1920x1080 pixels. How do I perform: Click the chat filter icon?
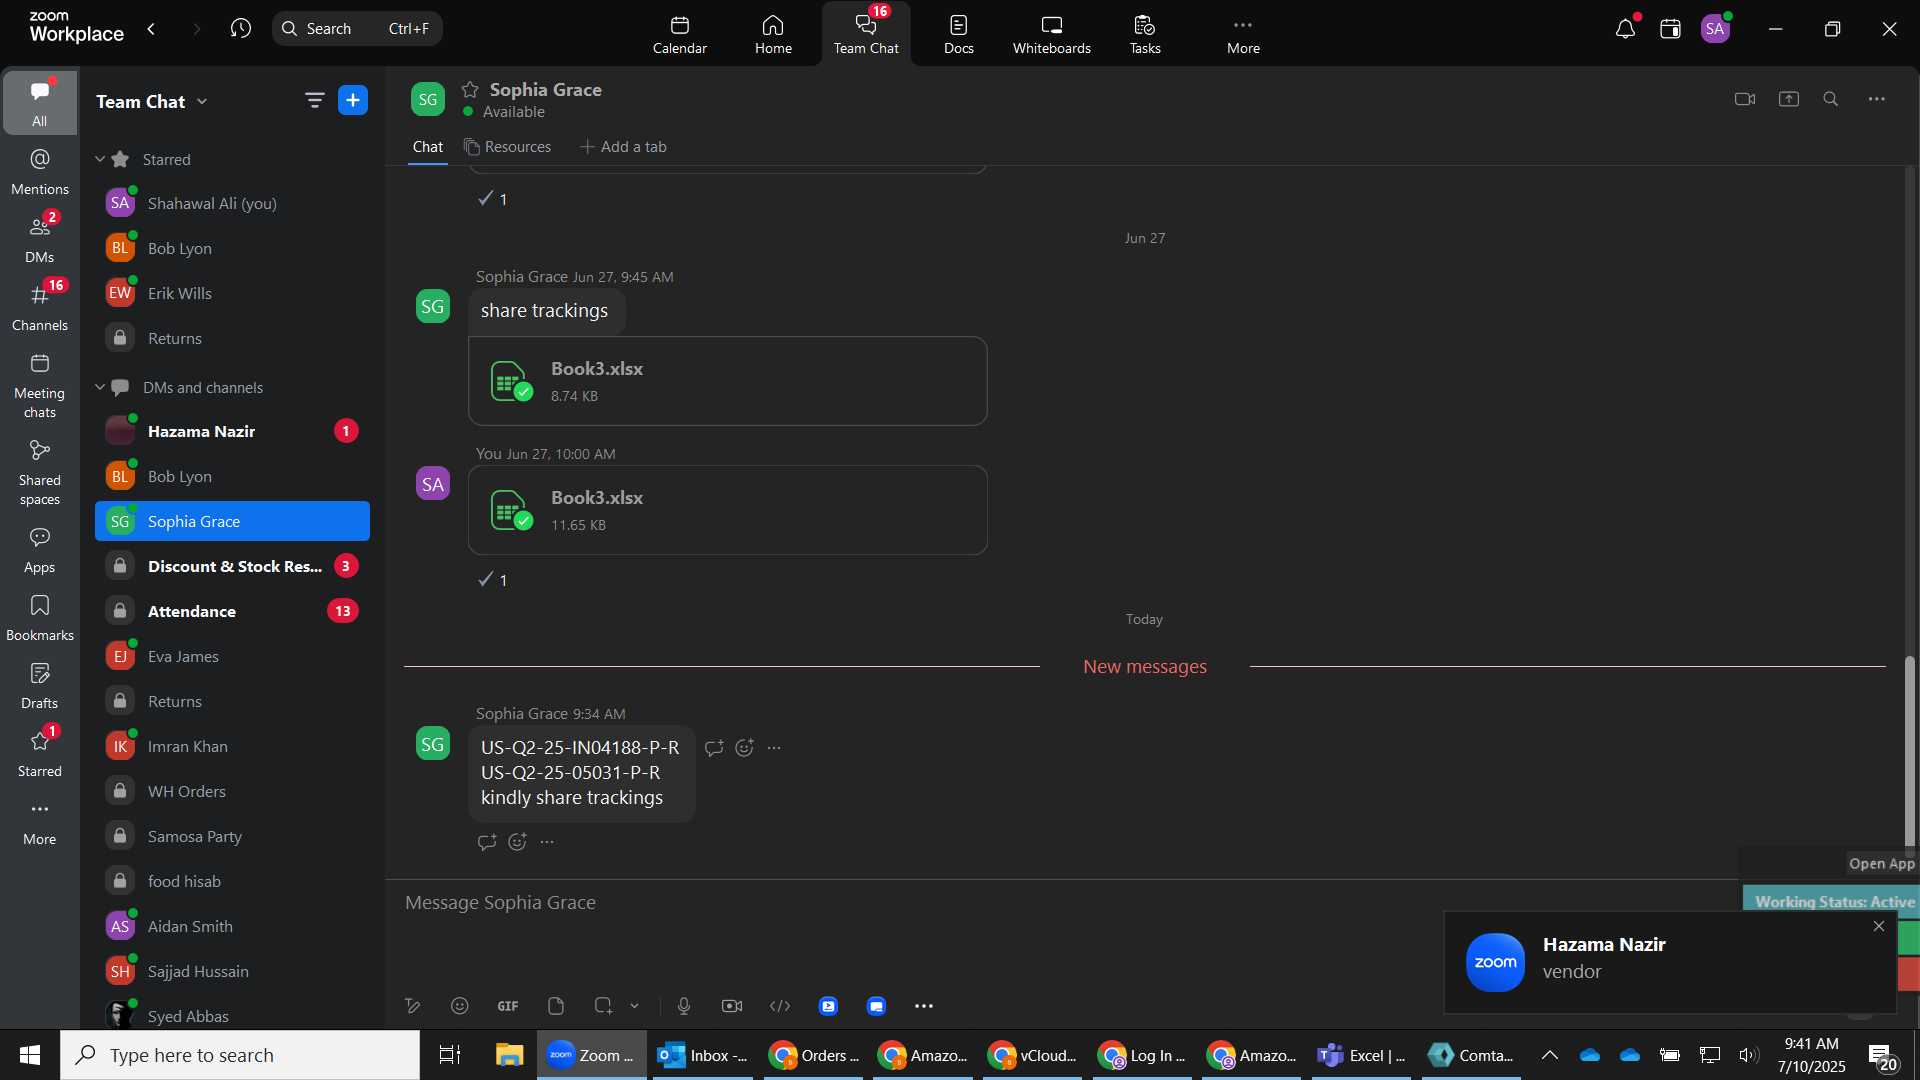(x=314, y=100)
